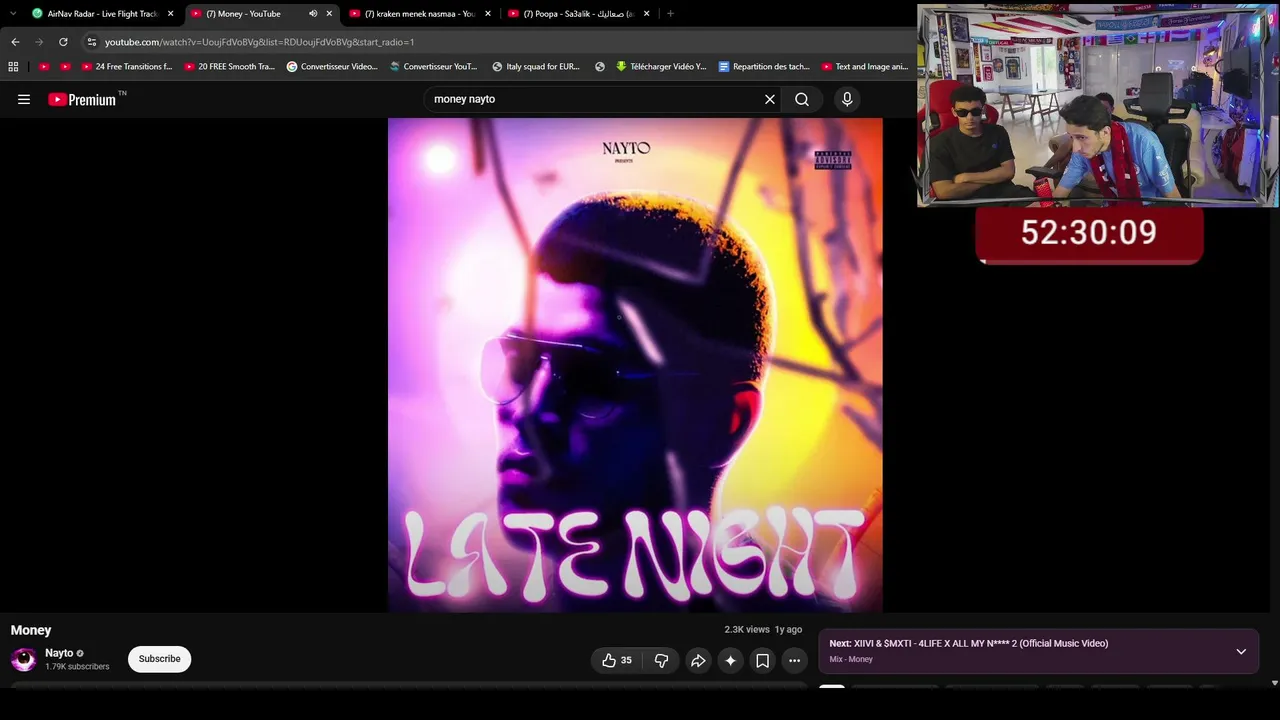This screenshot has height=720, width=1280.
Task: Open Nayto channel avatar
Action: [23, 659]
